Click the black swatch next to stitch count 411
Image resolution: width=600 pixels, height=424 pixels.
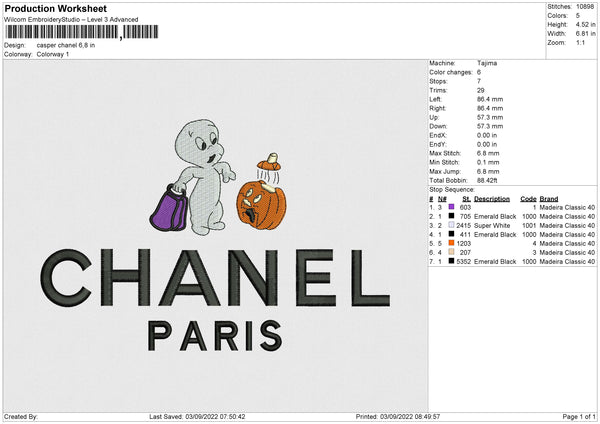452,234
